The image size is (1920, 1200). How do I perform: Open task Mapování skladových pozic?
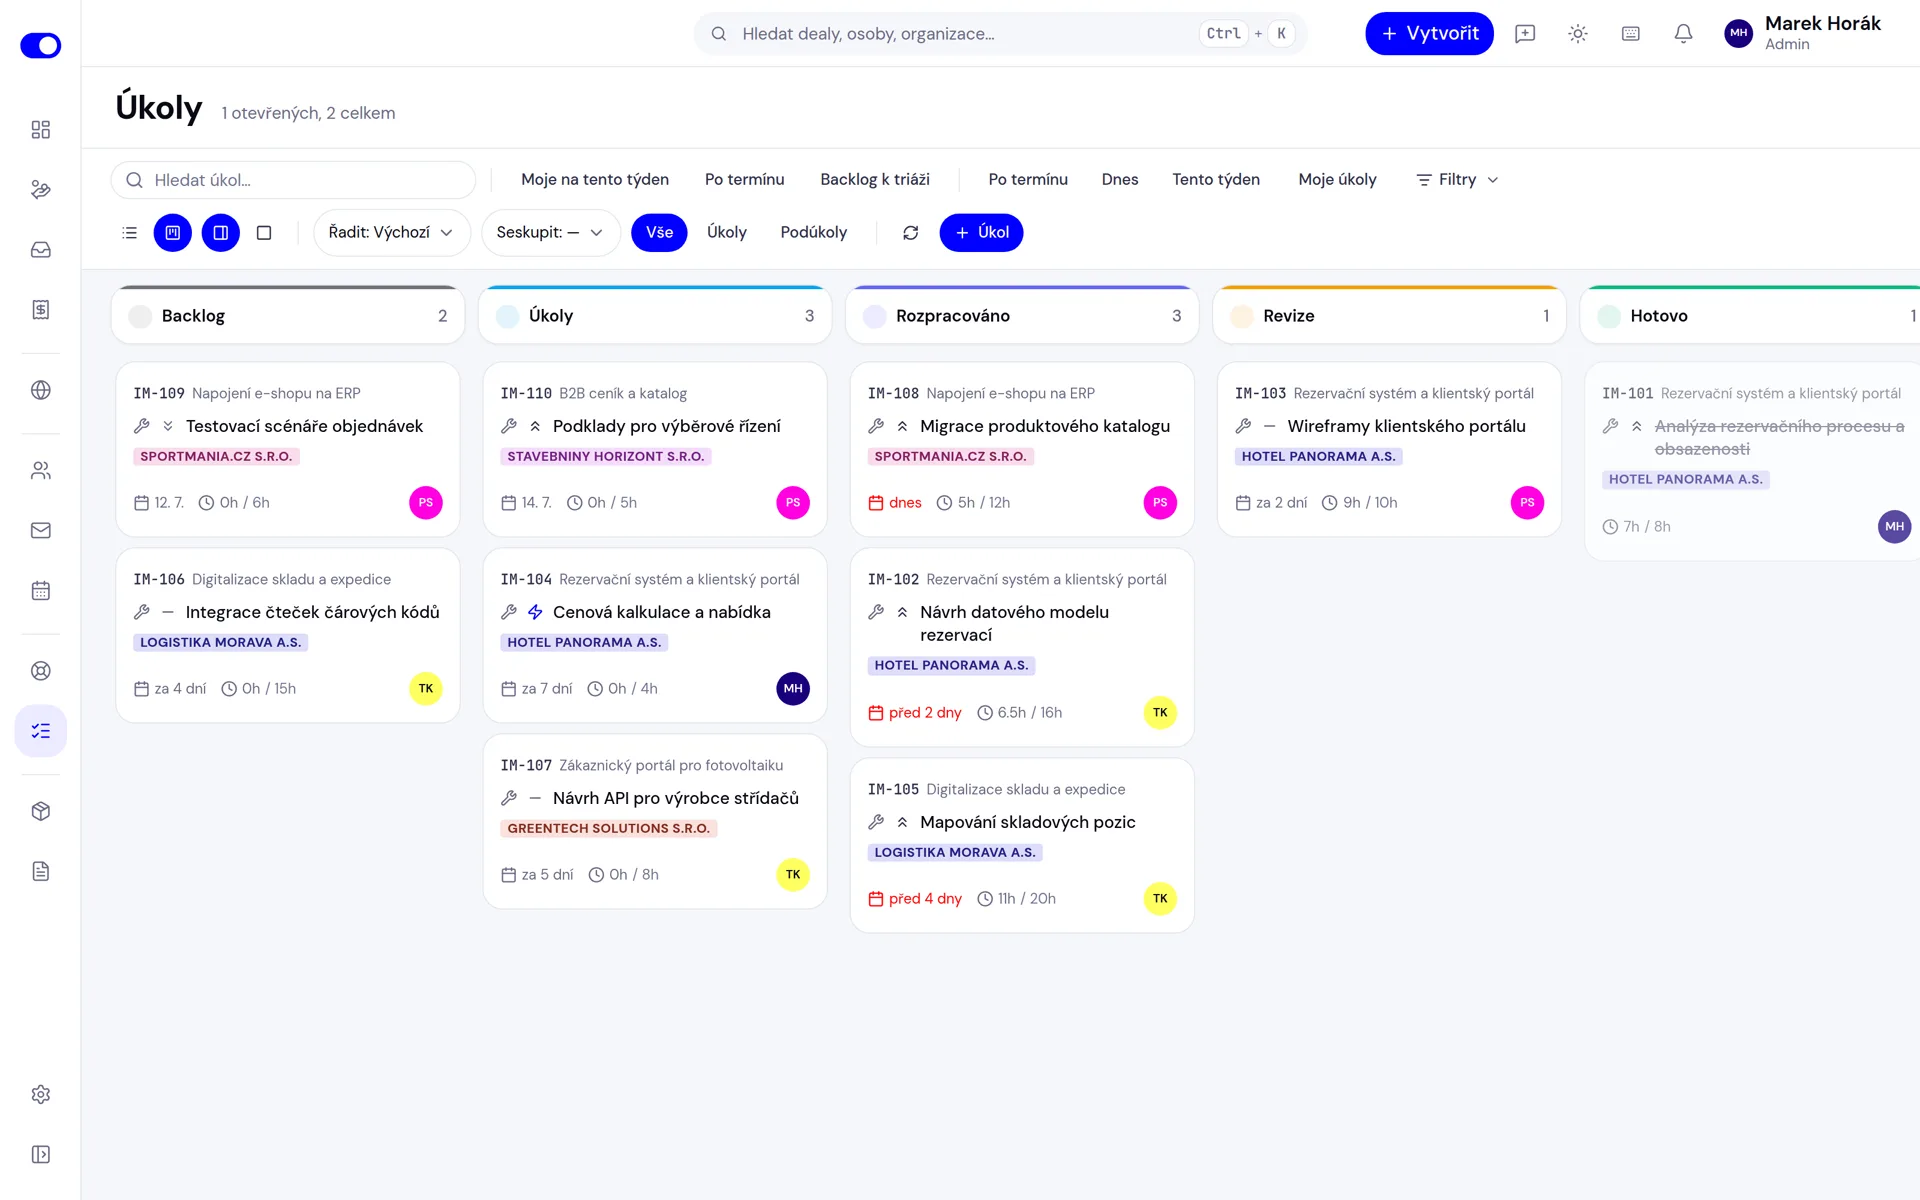tap(1028, 822)
